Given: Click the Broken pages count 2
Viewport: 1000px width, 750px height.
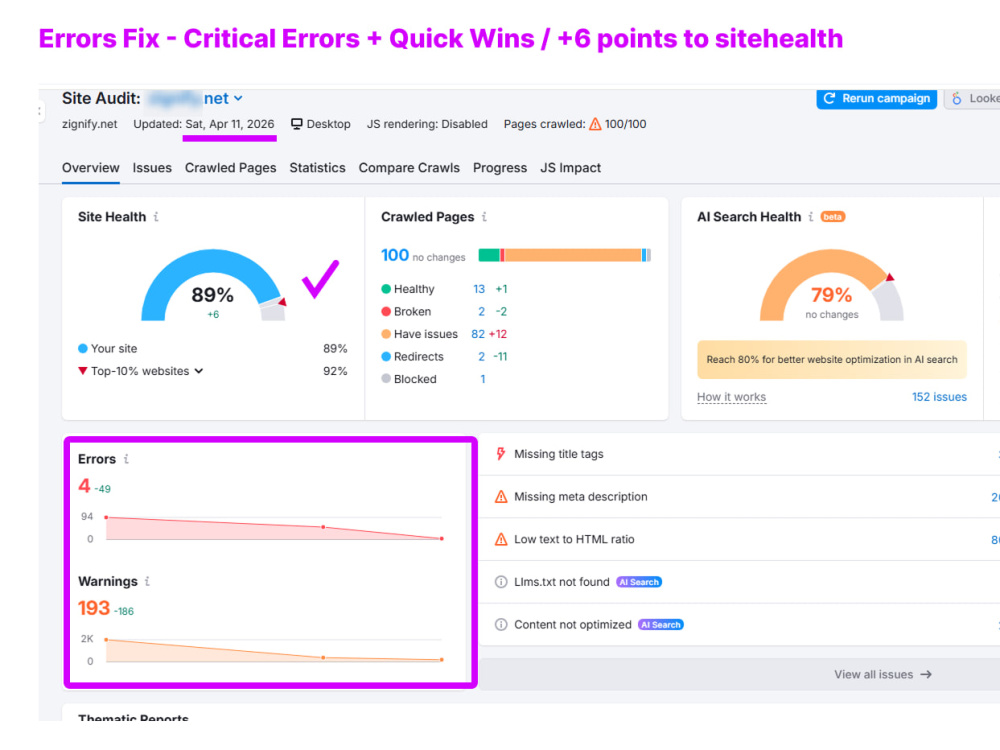Looking at the screenshot, I should tap(482, 311).
